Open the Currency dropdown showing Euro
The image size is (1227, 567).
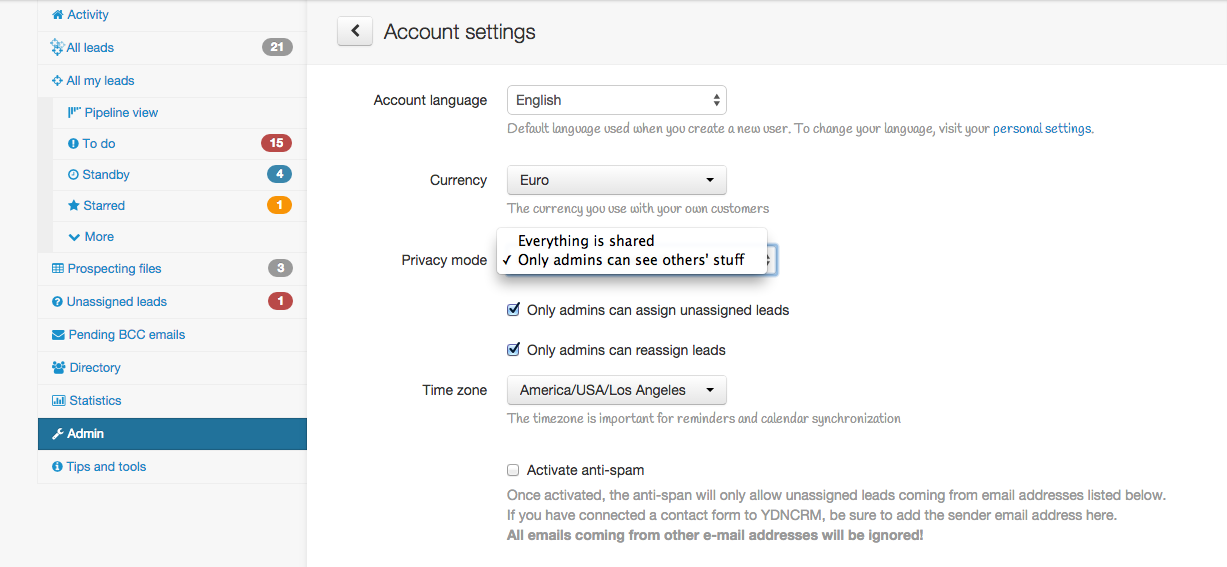pyautogui.click(x=616, y=180)
